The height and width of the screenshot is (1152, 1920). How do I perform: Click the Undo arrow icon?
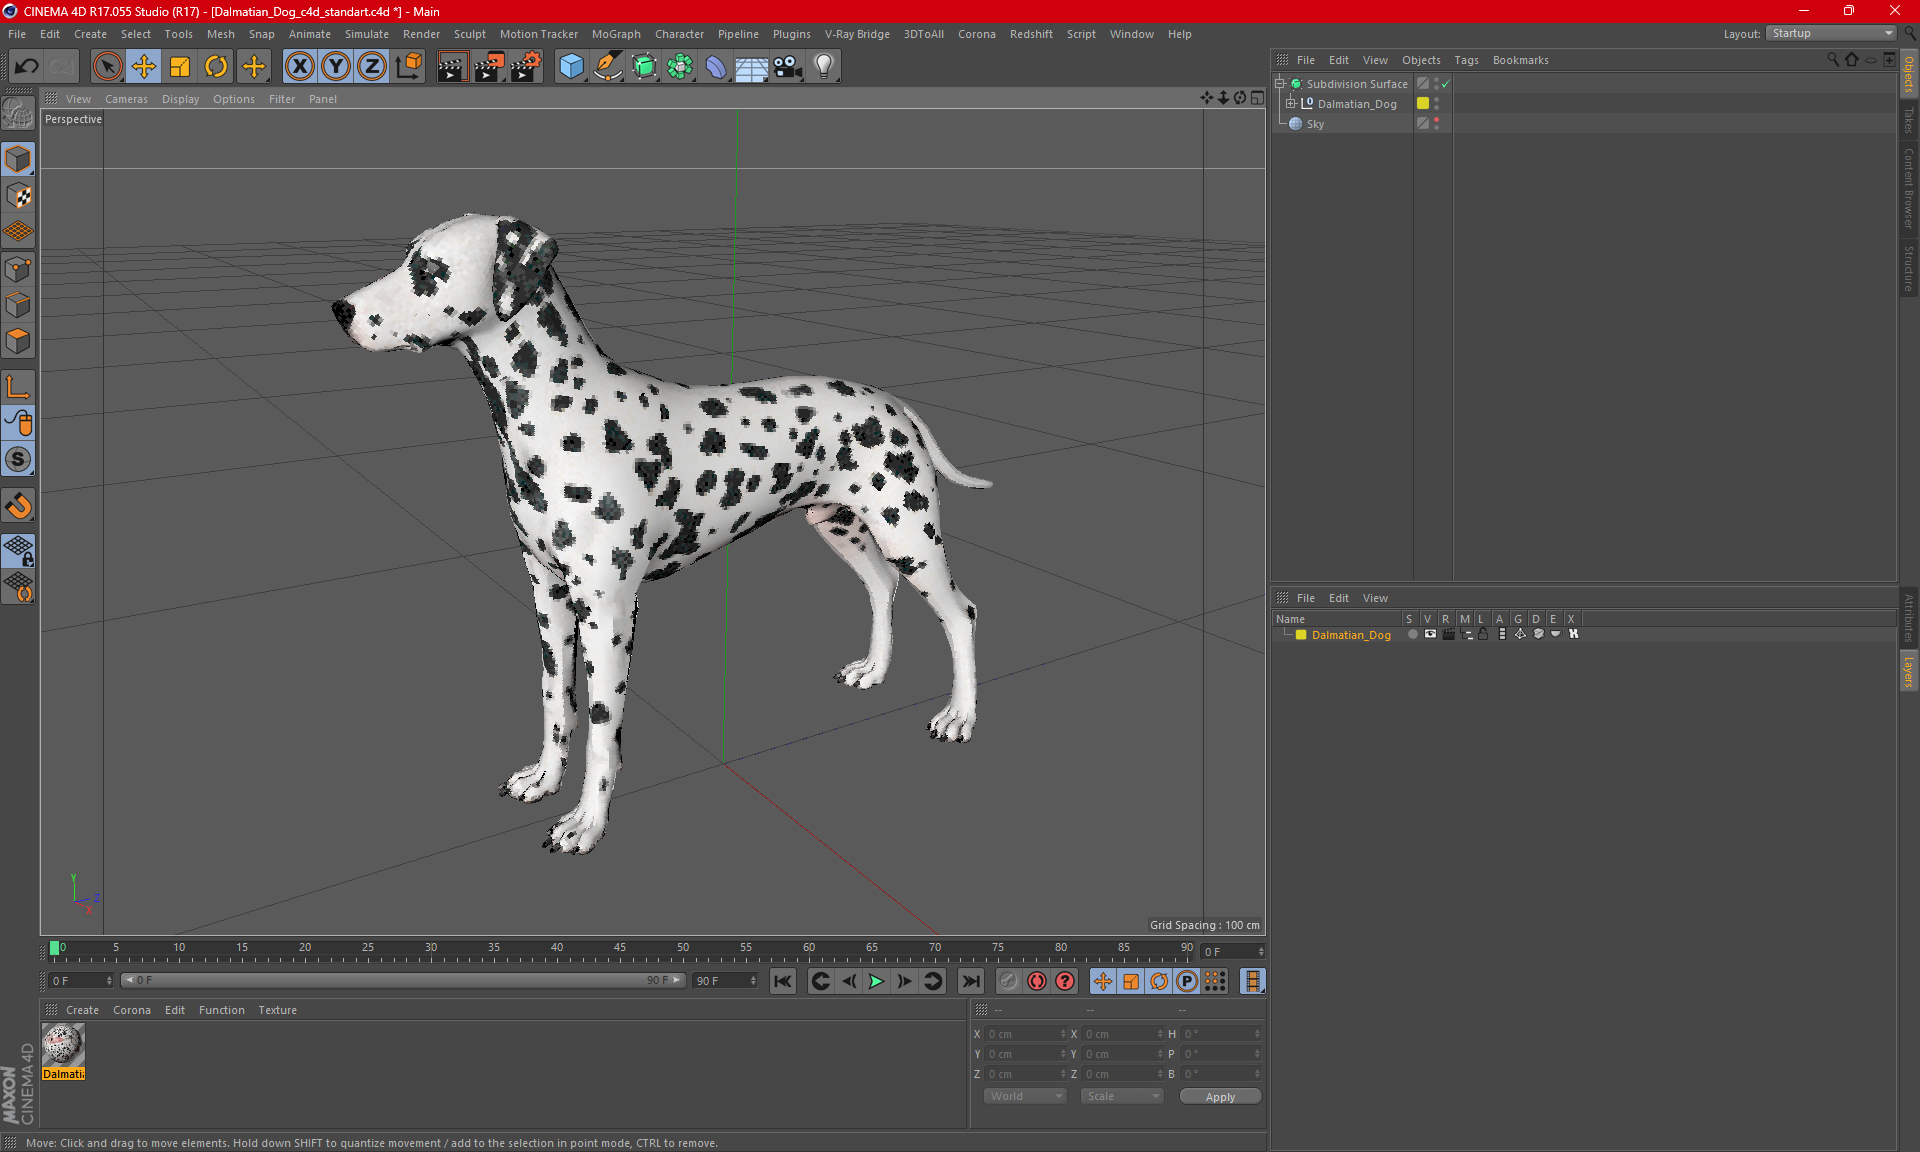(27, 67)
